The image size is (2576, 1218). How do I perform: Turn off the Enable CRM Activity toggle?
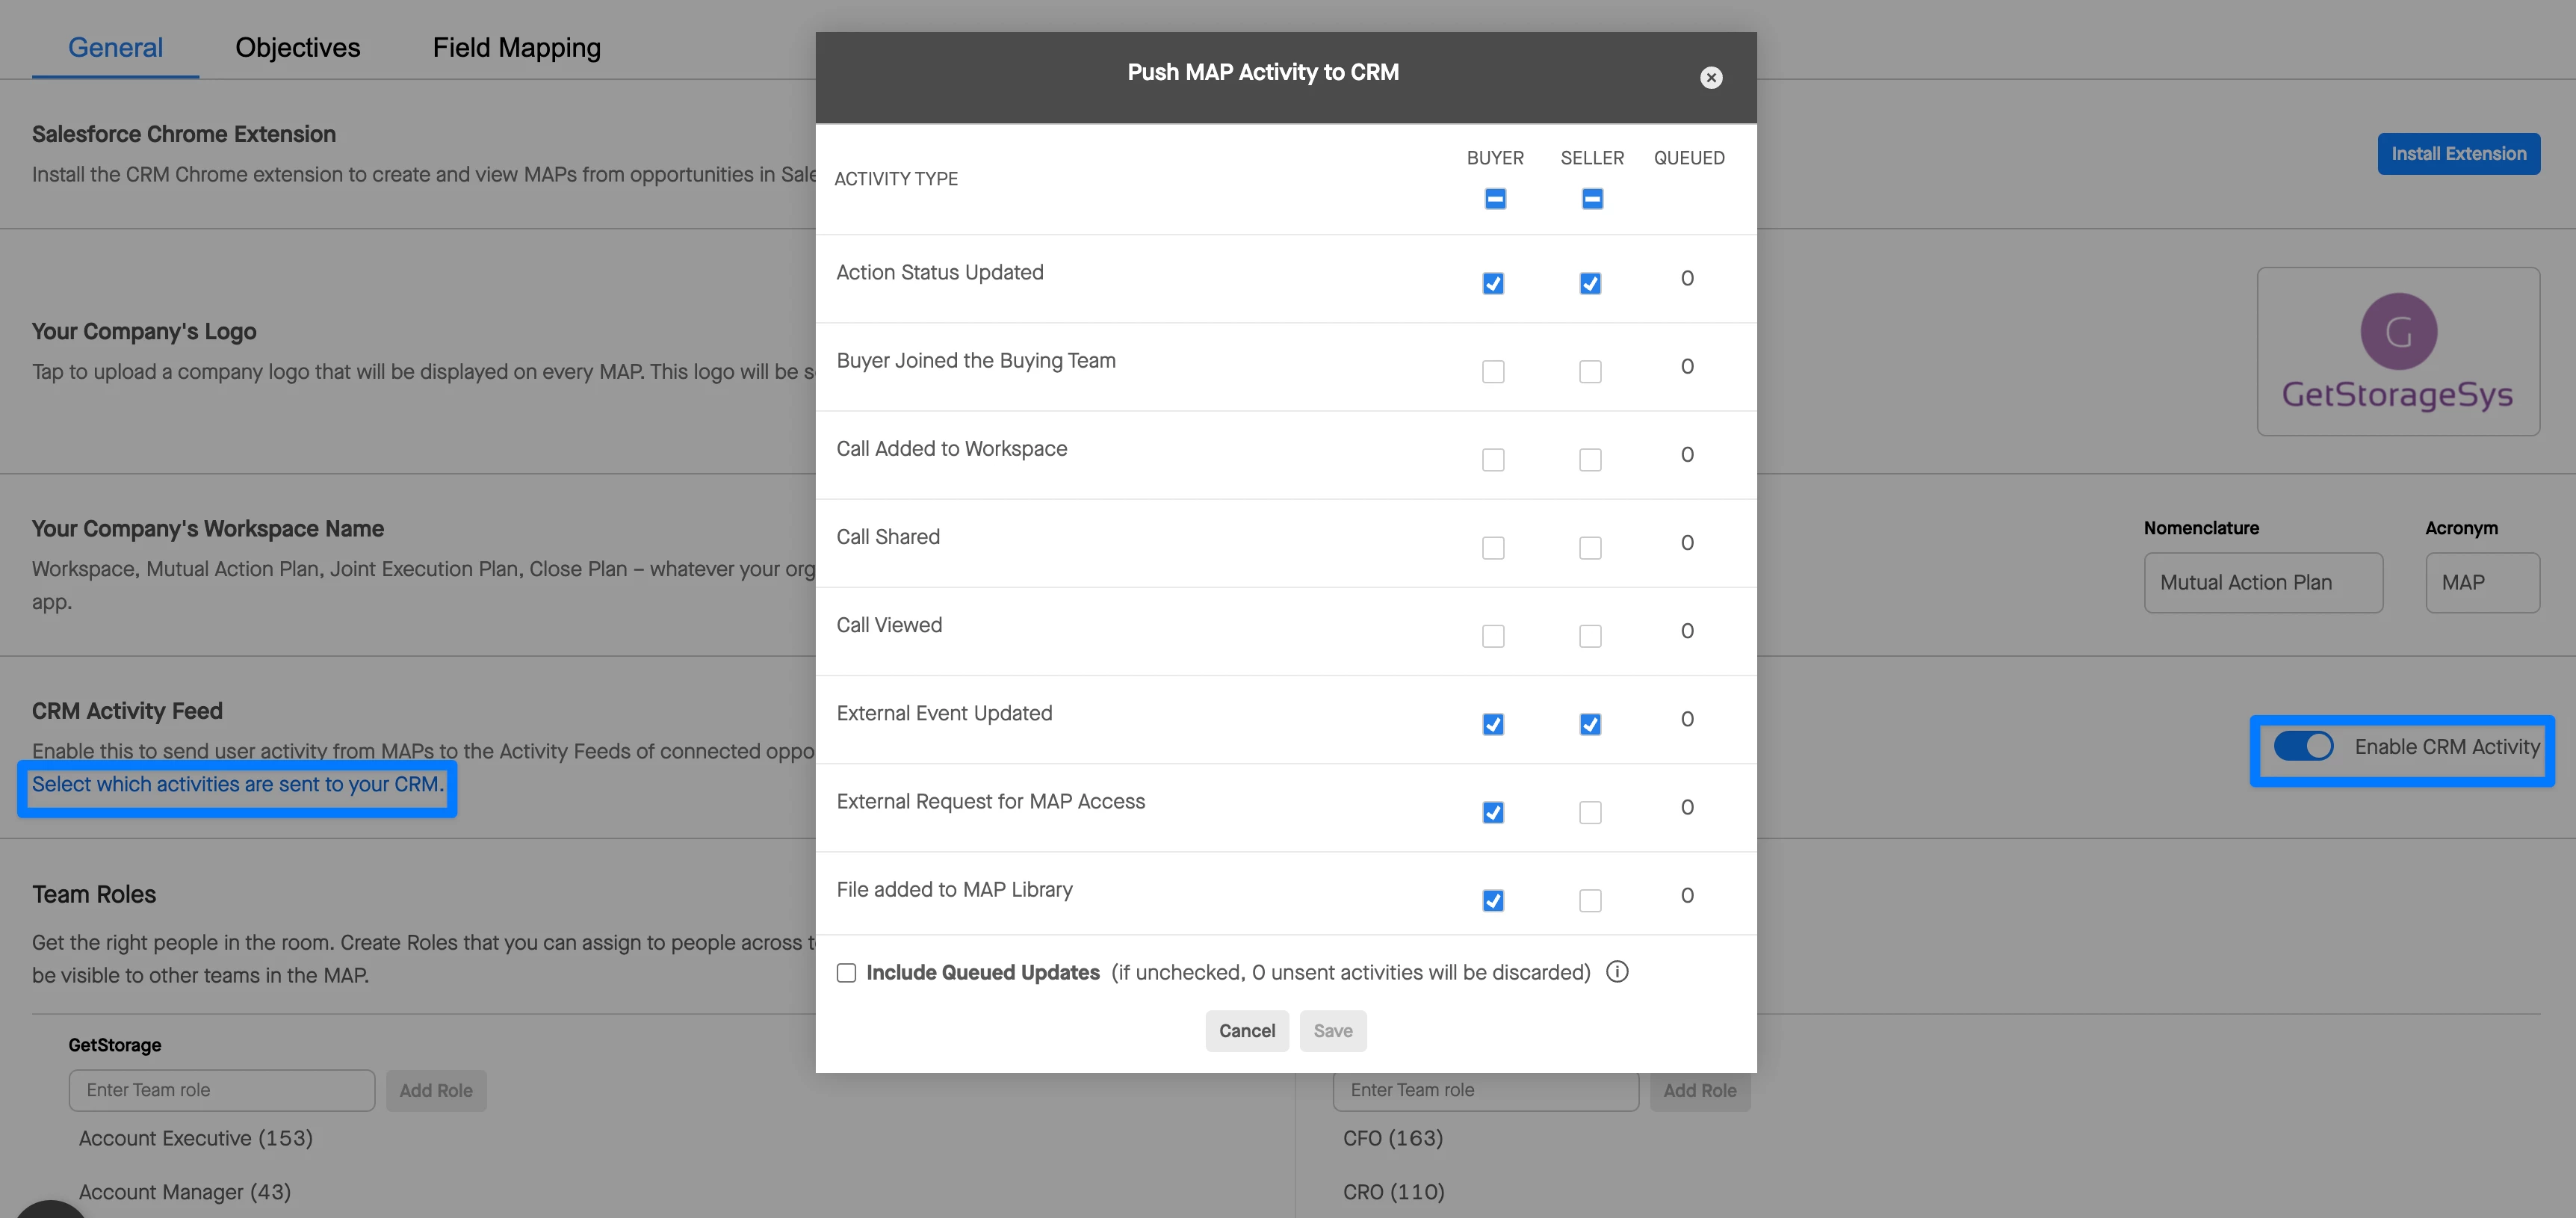tap(2303, 746)
